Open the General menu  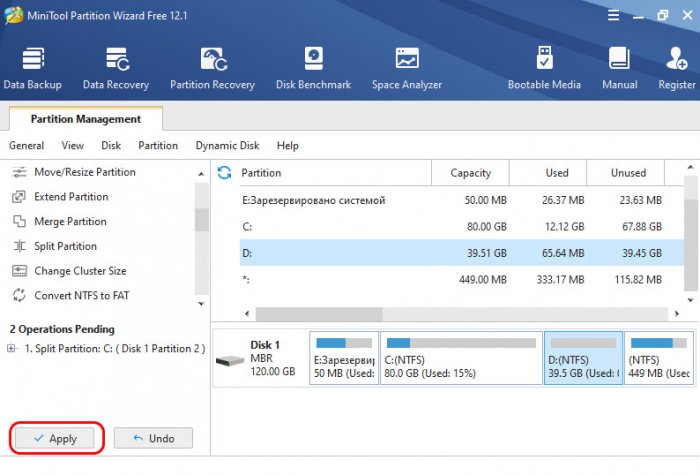click(x=26, y=146)
